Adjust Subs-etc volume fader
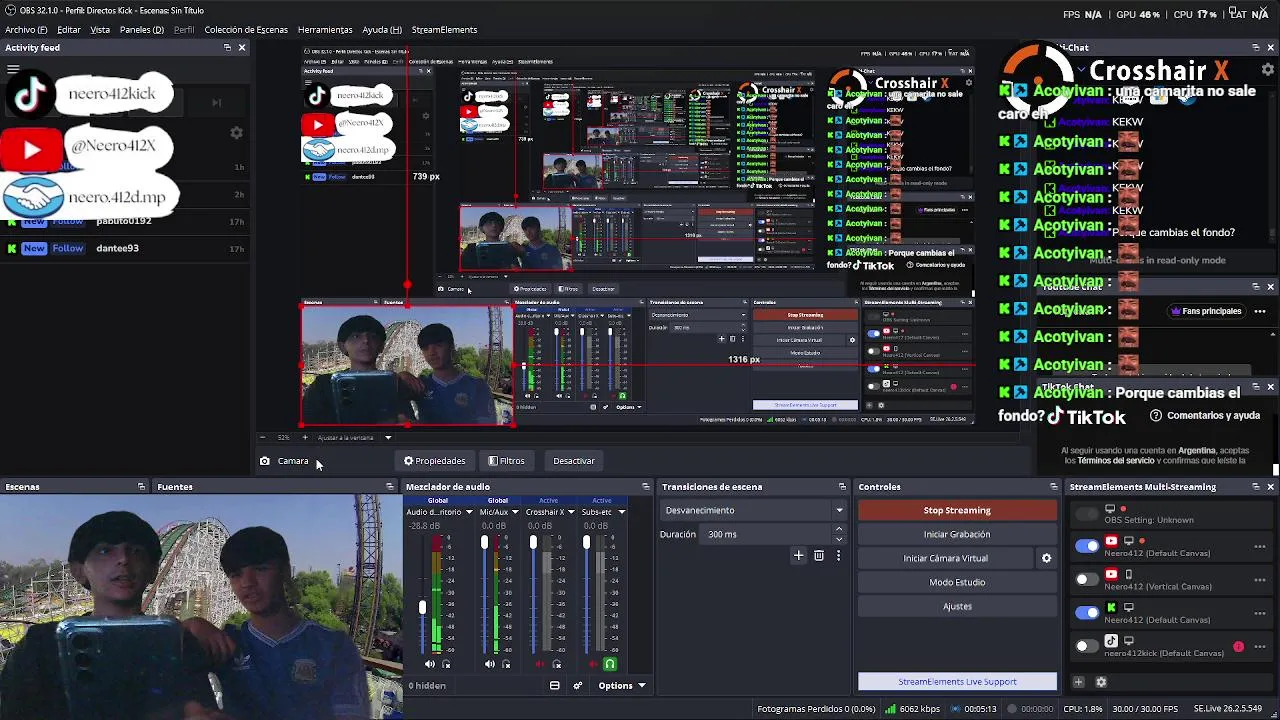Screen dimensions: 1280x720 click(x=586, y=543)
